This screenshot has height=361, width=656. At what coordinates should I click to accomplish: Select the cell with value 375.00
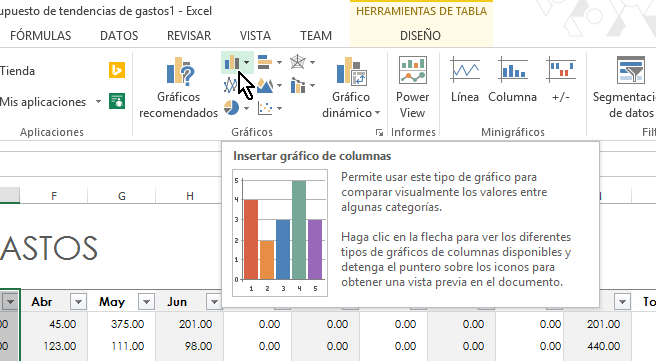point(121,324)
